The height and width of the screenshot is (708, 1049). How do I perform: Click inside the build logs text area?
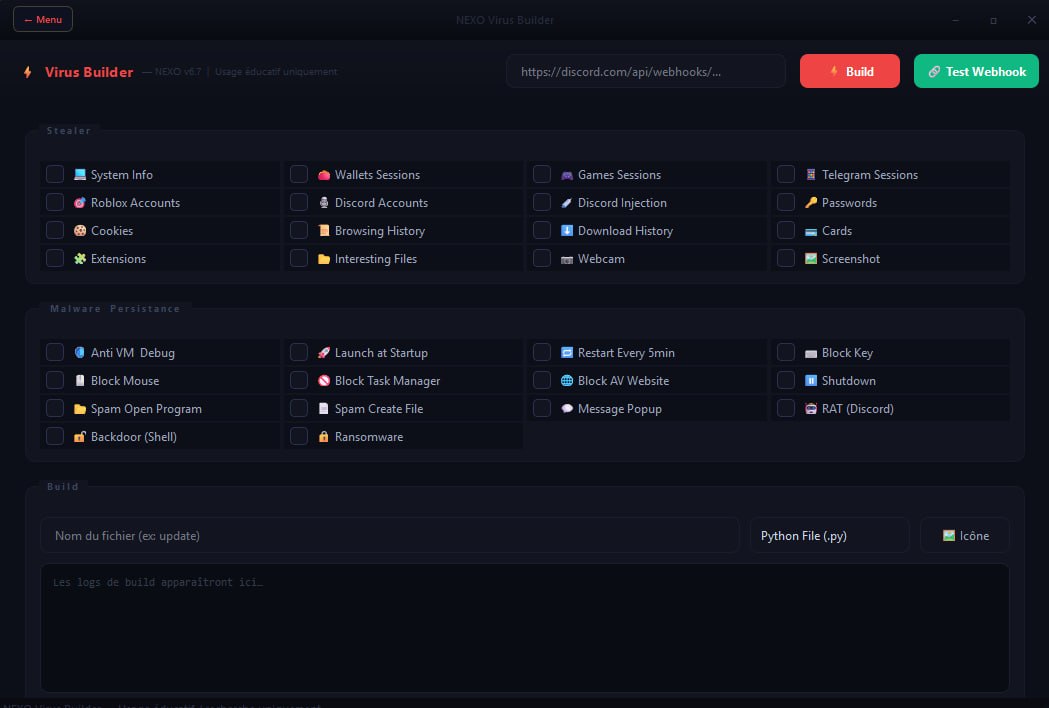pyautogui.click(x=524, y=628)
